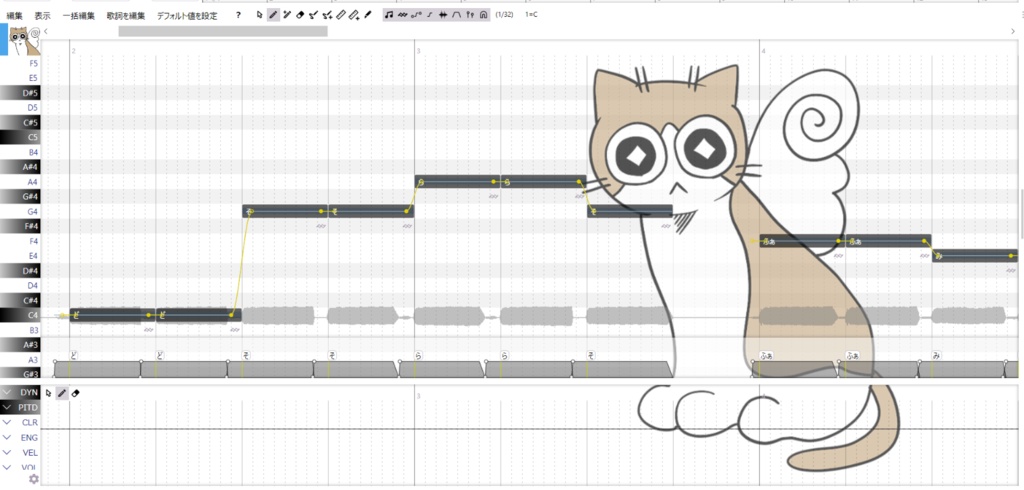This screenshot has height=490, width=1024.
Task: Click the A4 piano key label
Action: point(32,182)
